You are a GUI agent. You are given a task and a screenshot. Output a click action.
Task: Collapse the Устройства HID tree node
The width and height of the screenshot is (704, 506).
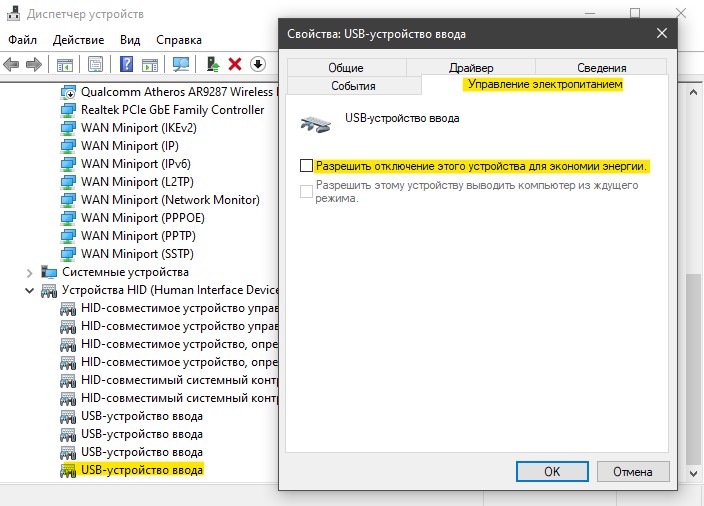pos(30,290)
